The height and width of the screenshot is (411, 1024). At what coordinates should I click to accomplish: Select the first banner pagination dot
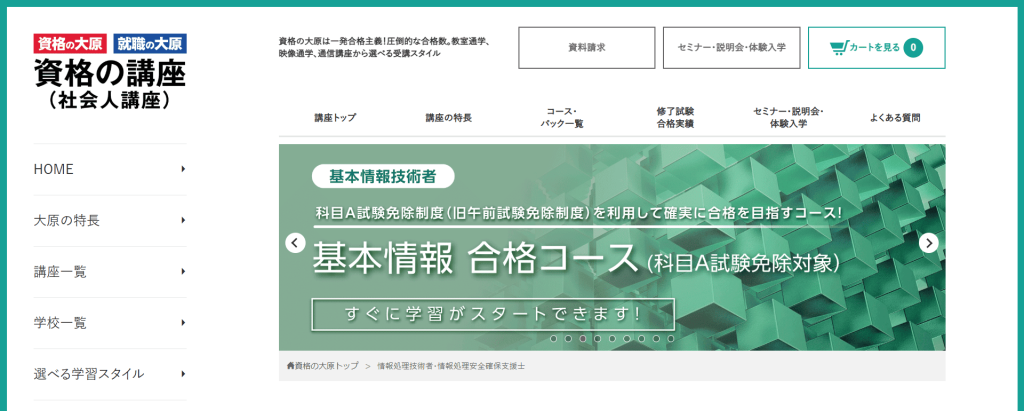click(x=554, y=338)
